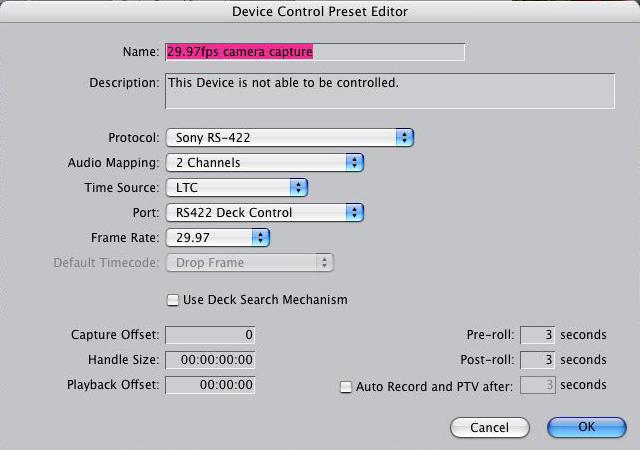Image resolution: width=640 pixels, height=450 pixels.
Task: Confirm the preset with the OK button
Action: point(587,427)
